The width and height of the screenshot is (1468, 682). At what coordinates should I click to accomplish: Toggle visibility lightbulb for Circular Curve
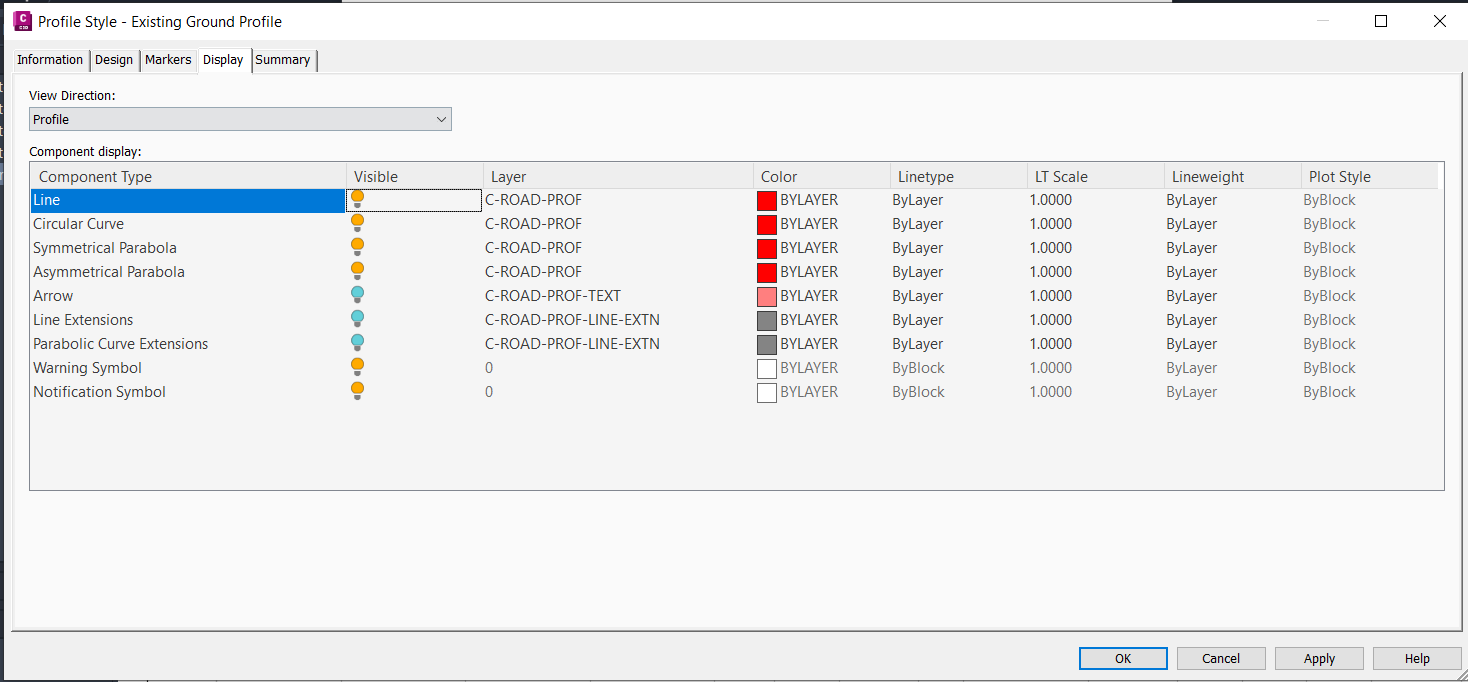click(357, 223)
